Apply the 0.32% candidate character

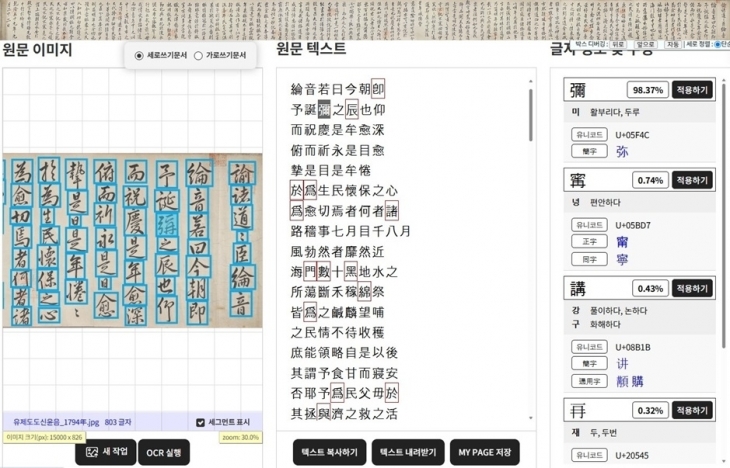pos(692,409)
